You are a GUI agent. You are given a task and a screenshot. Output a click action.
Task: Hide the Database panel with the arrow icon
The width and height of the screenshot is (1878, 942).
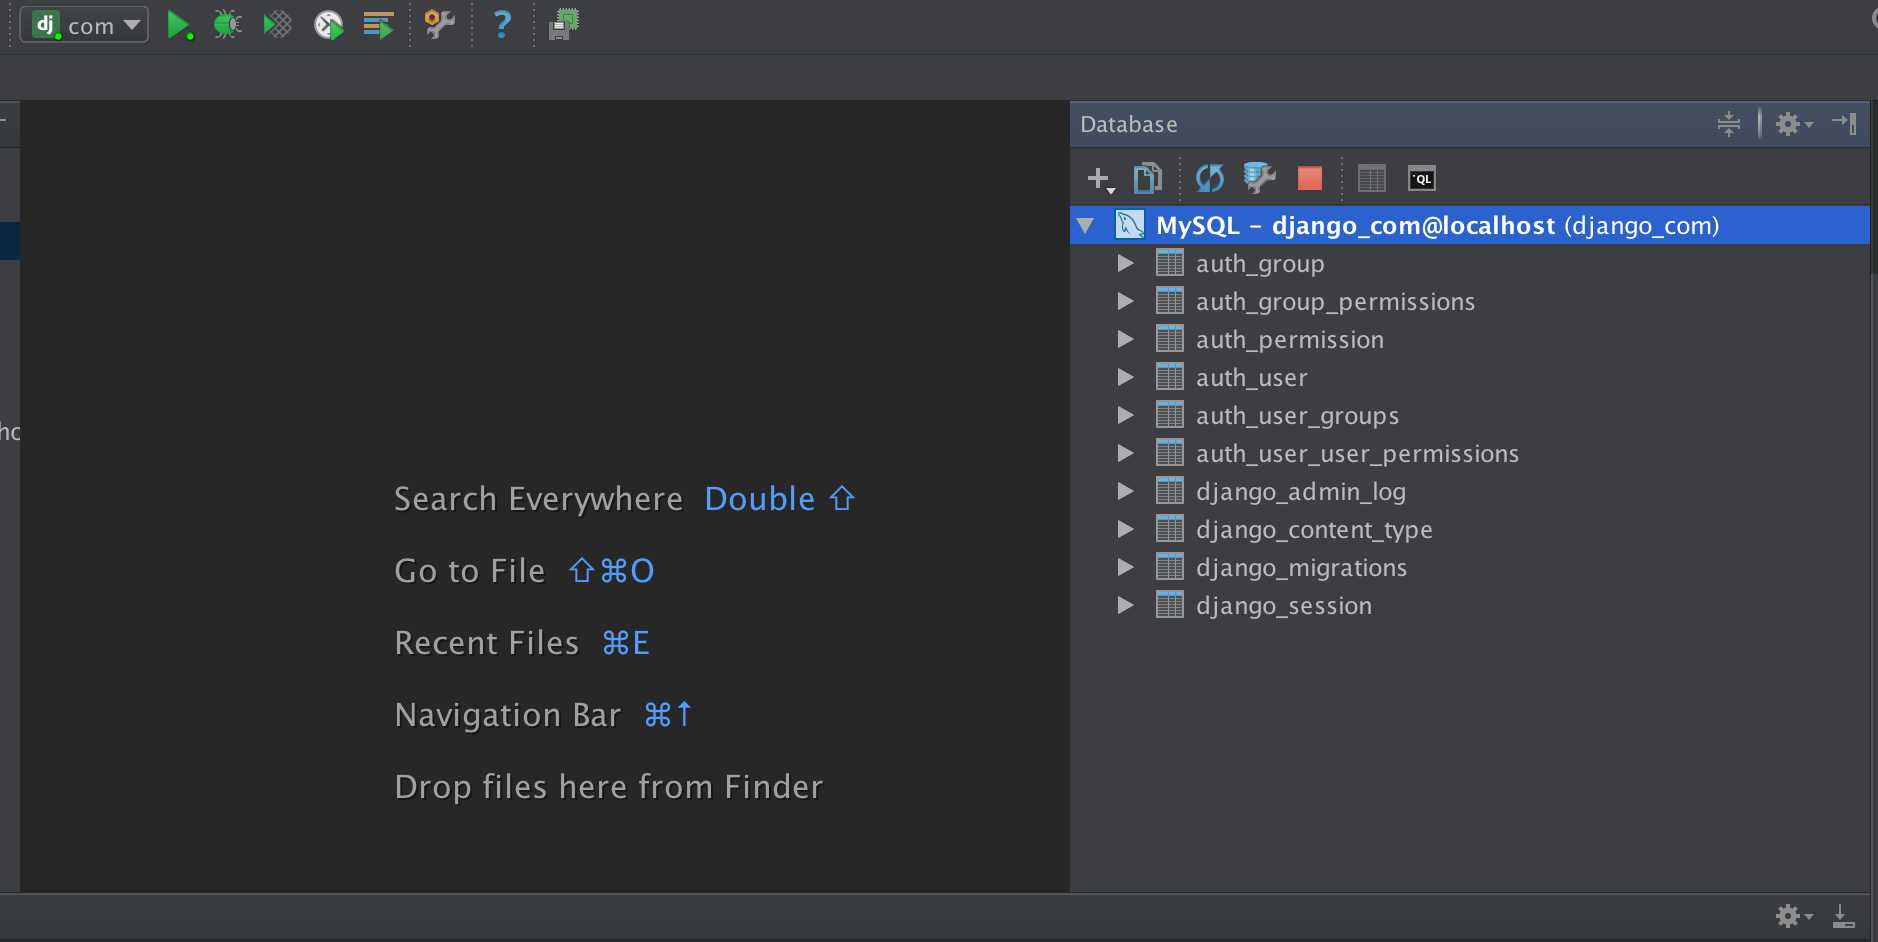coord(1845,123)
